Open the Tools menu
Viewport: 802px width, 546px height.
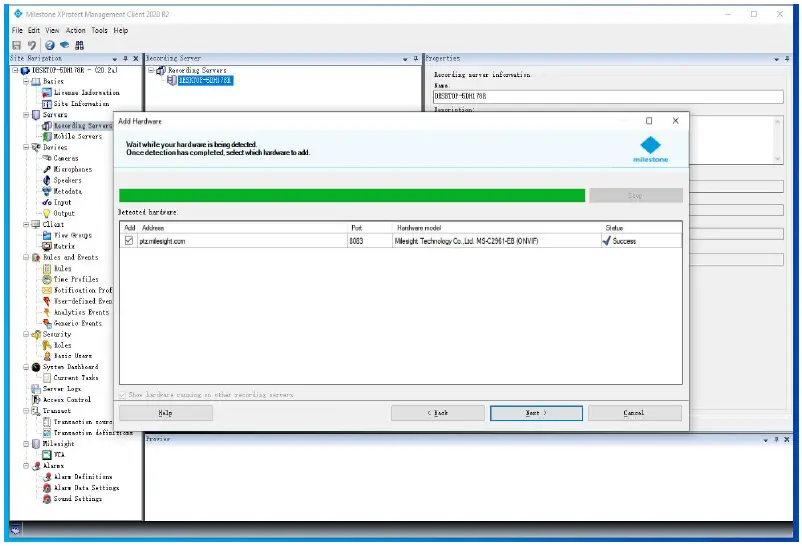[x=99, y=30]
